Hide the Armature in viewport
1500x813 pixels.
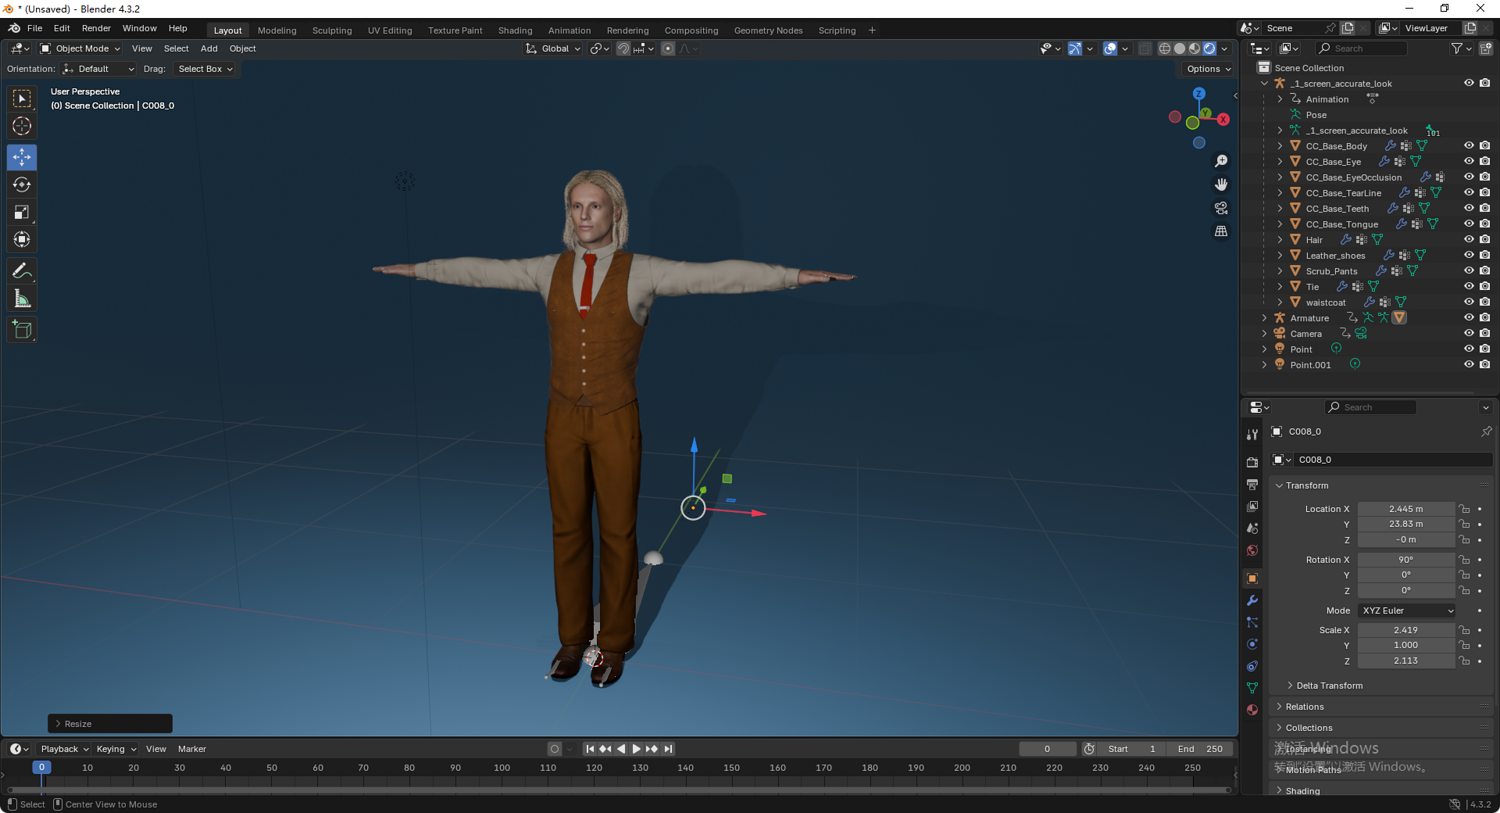(1469, 318)
